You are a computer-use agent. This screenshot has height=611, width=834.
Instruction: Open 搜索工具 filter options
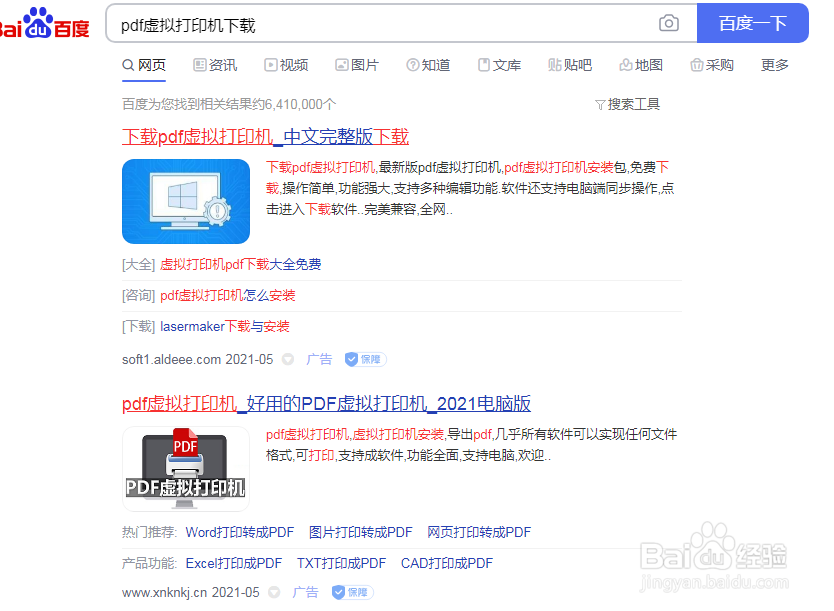[628, 104]
